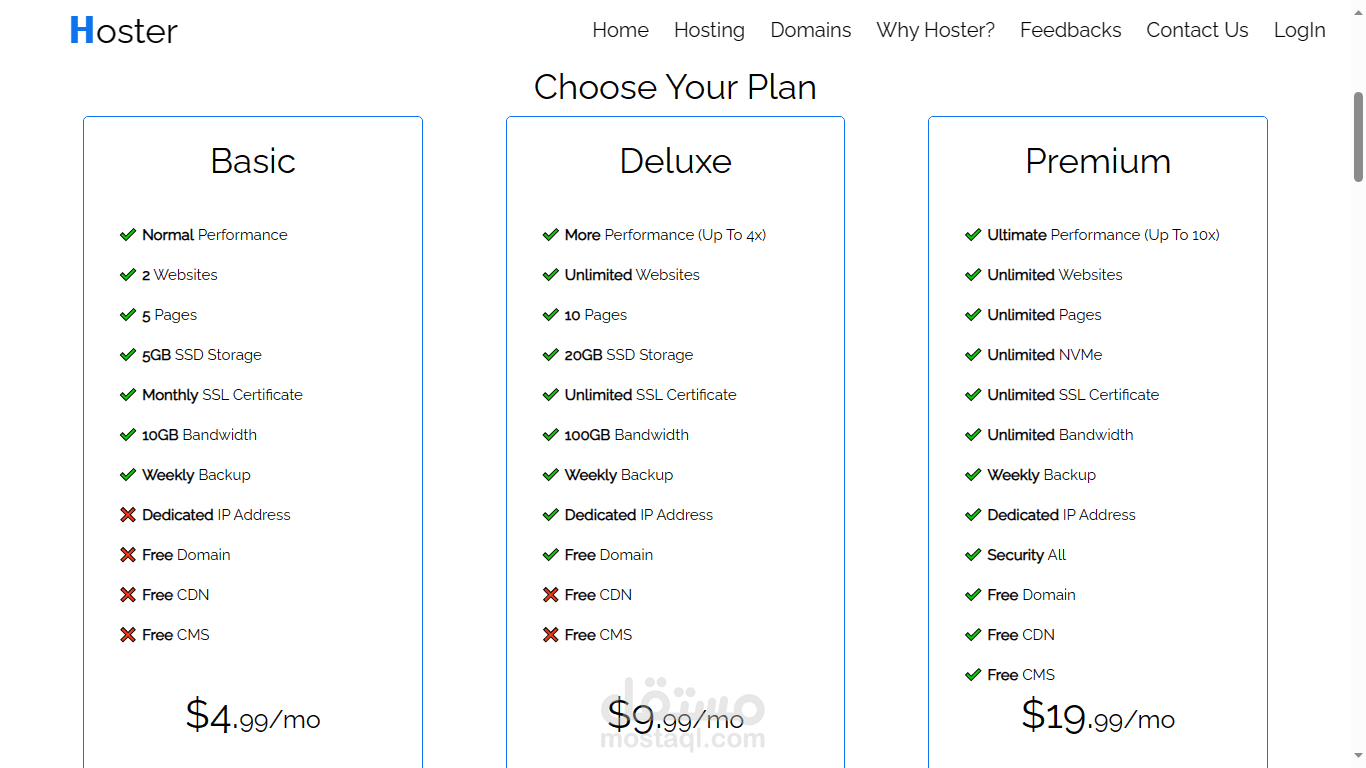Click the vertical page scrollbar thumb
The image size is (1366, 768).
click(1358, 137)
